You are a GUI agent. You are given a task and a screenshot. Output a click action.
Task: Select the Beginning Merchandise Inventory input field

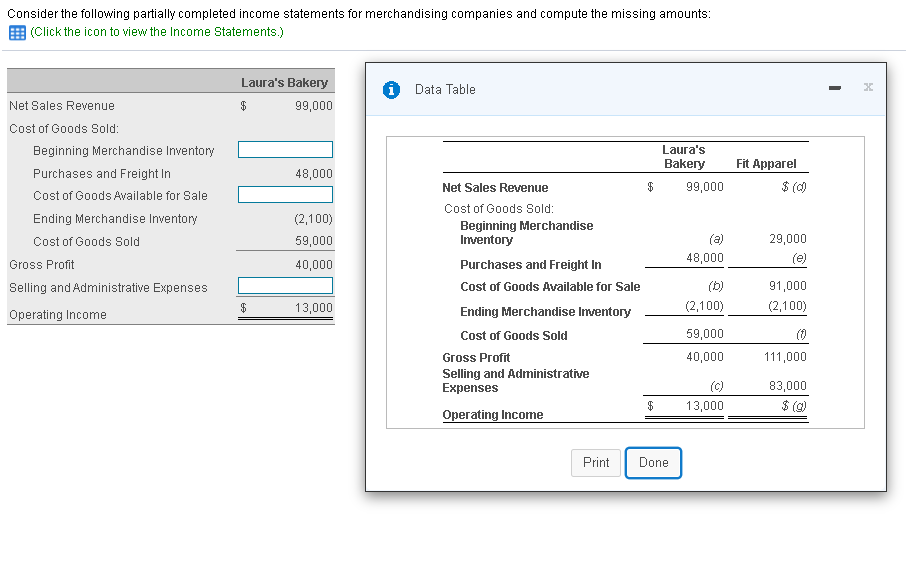(285, 150)
